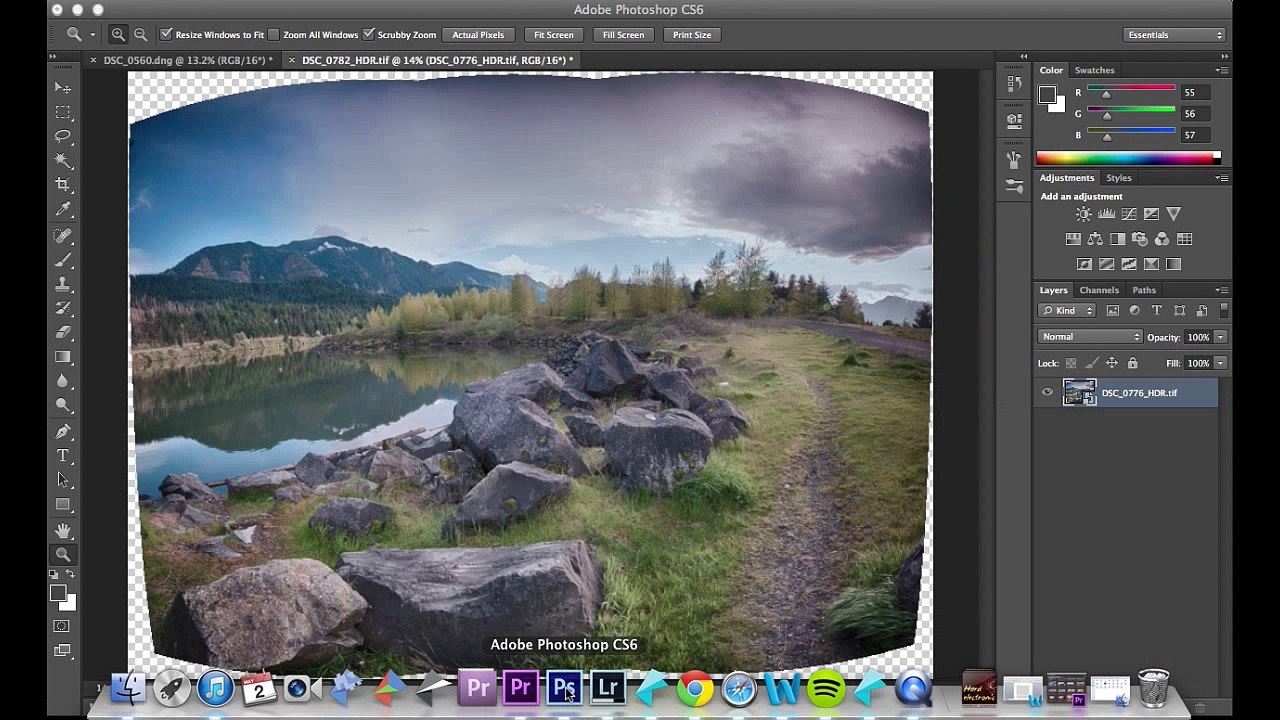Viewport: 1280px width, 720px height.
Task: Click the foreground color swatch in Color panel
Action: tap(1047, 95)
